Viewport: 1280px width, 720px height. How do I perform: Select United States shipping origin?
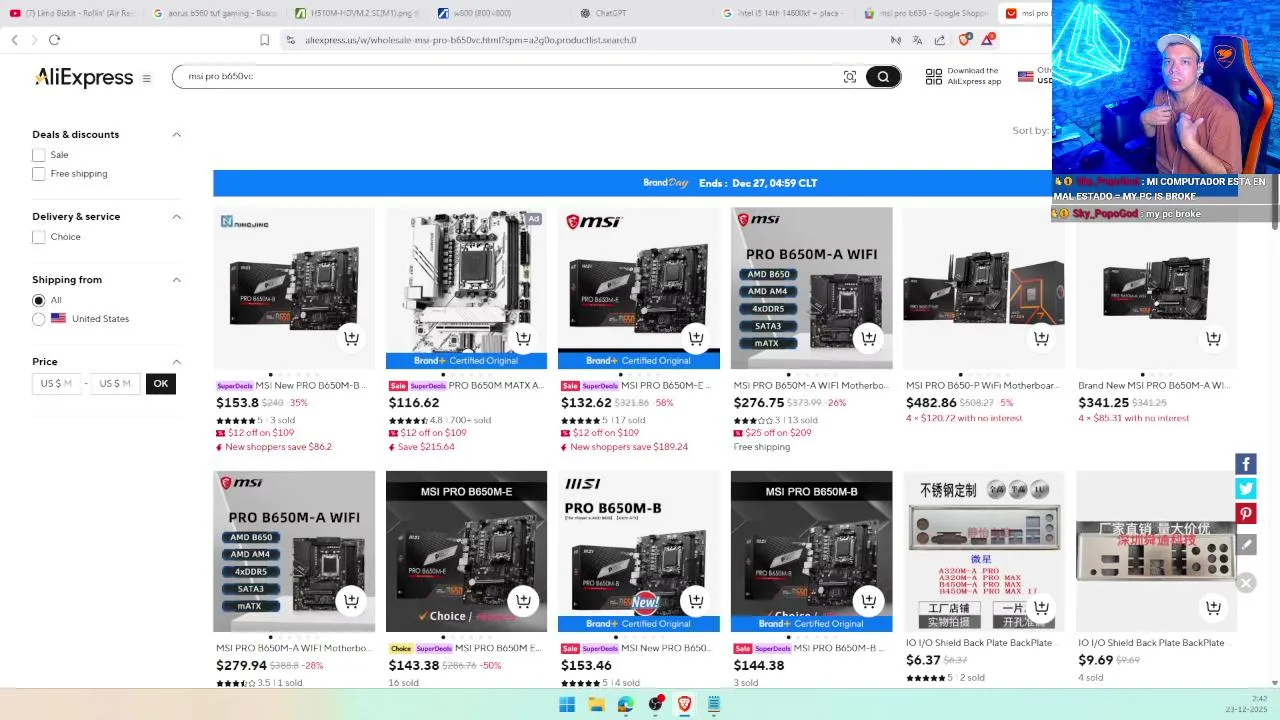click(x=38, y=319)
